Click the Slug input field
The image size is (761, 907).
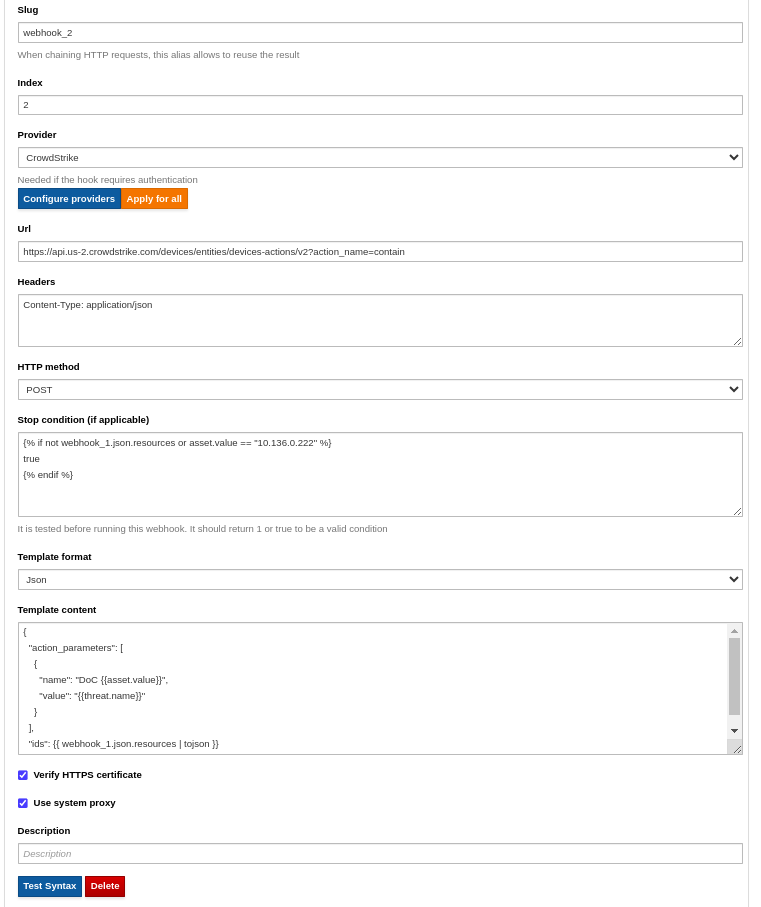380,33
